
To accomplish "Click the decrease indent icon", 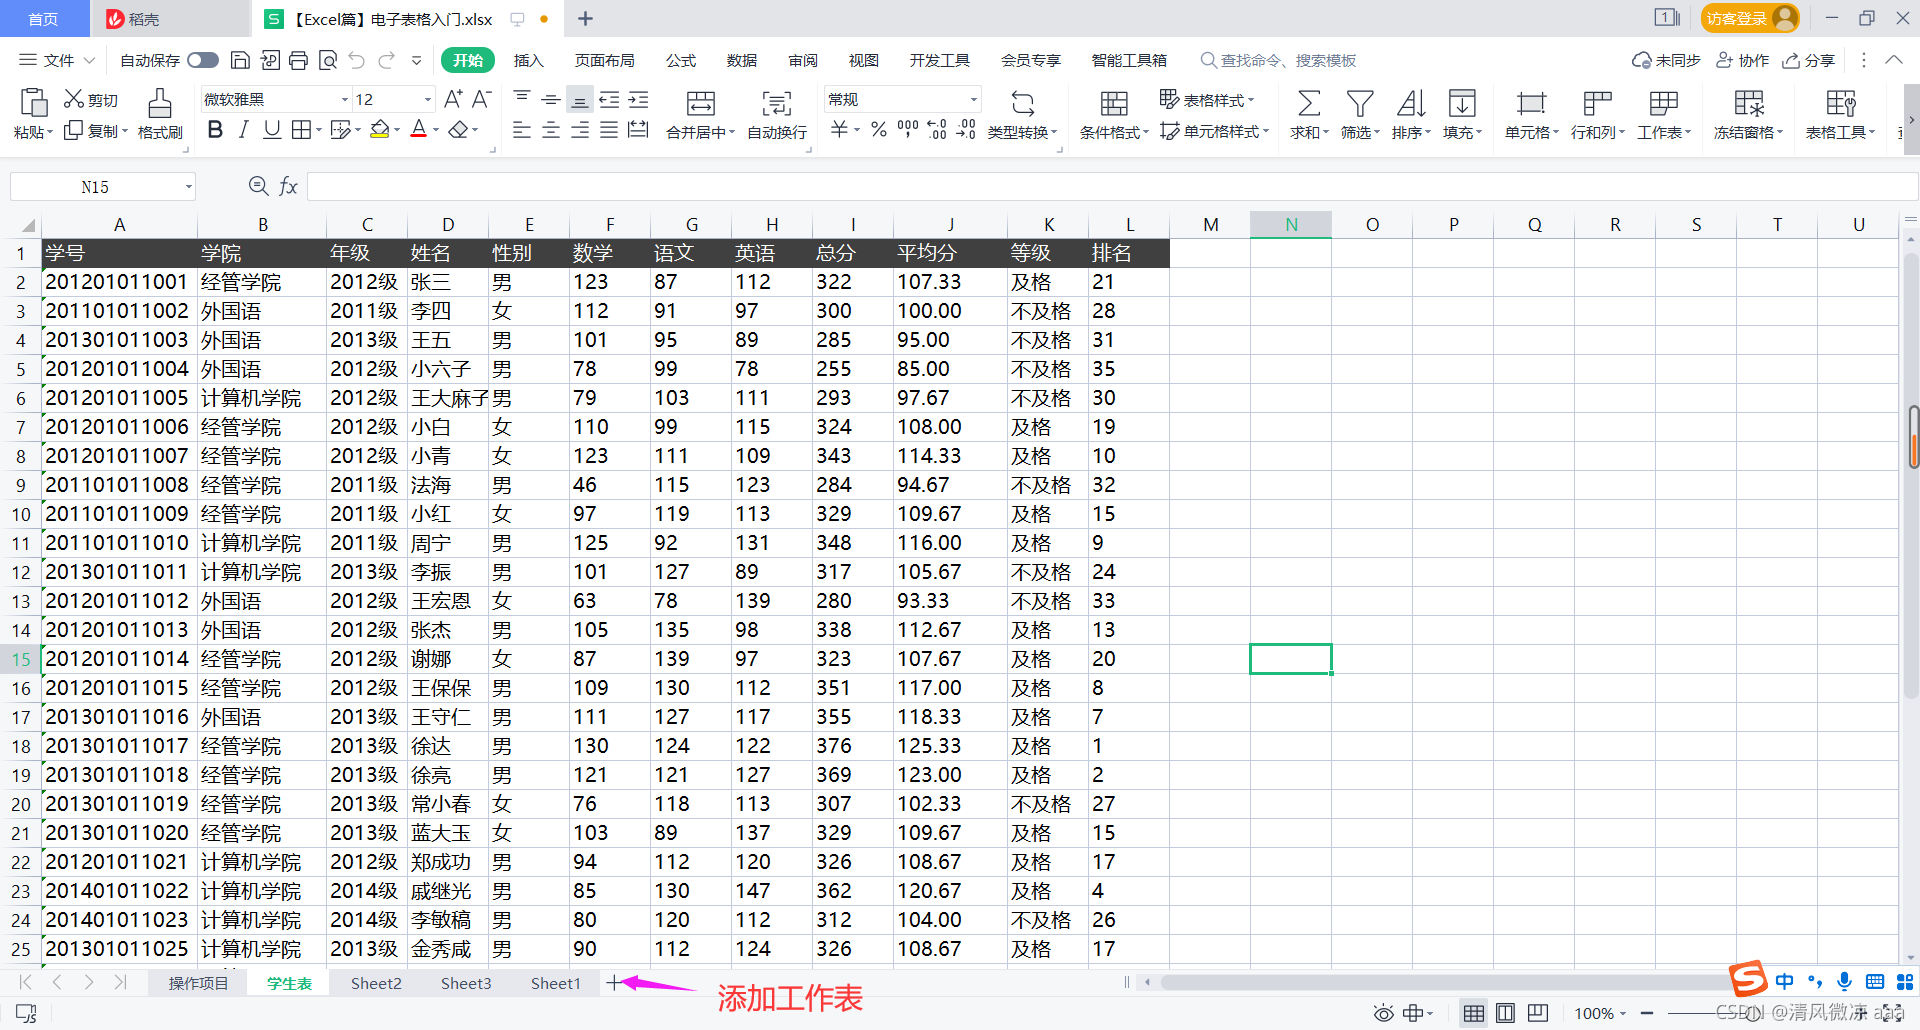I will [x=609, y=99].
